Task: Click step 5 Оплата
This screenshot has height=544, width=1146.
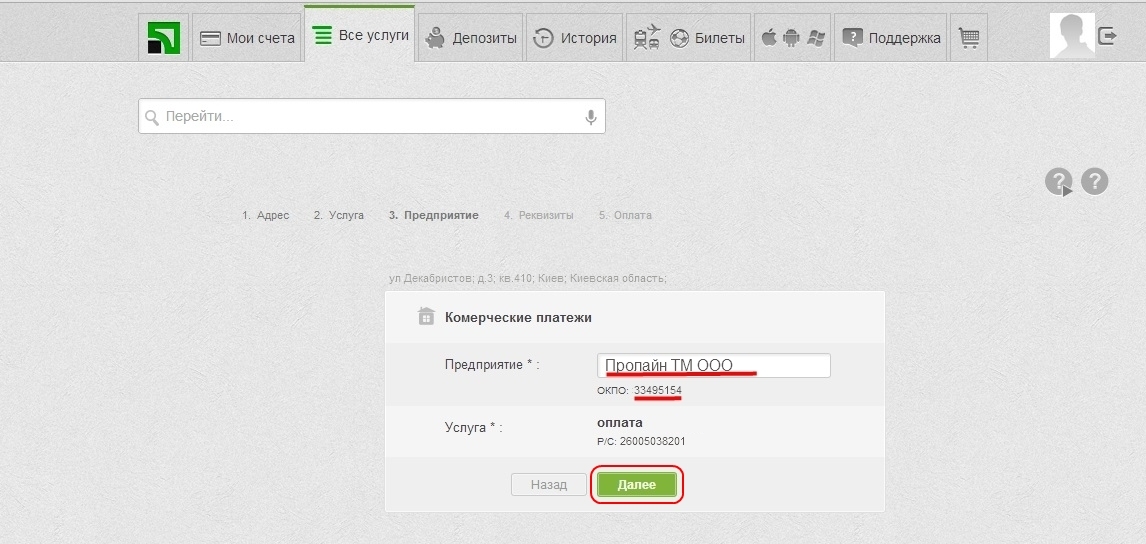Action: click(x=625, y=216)
